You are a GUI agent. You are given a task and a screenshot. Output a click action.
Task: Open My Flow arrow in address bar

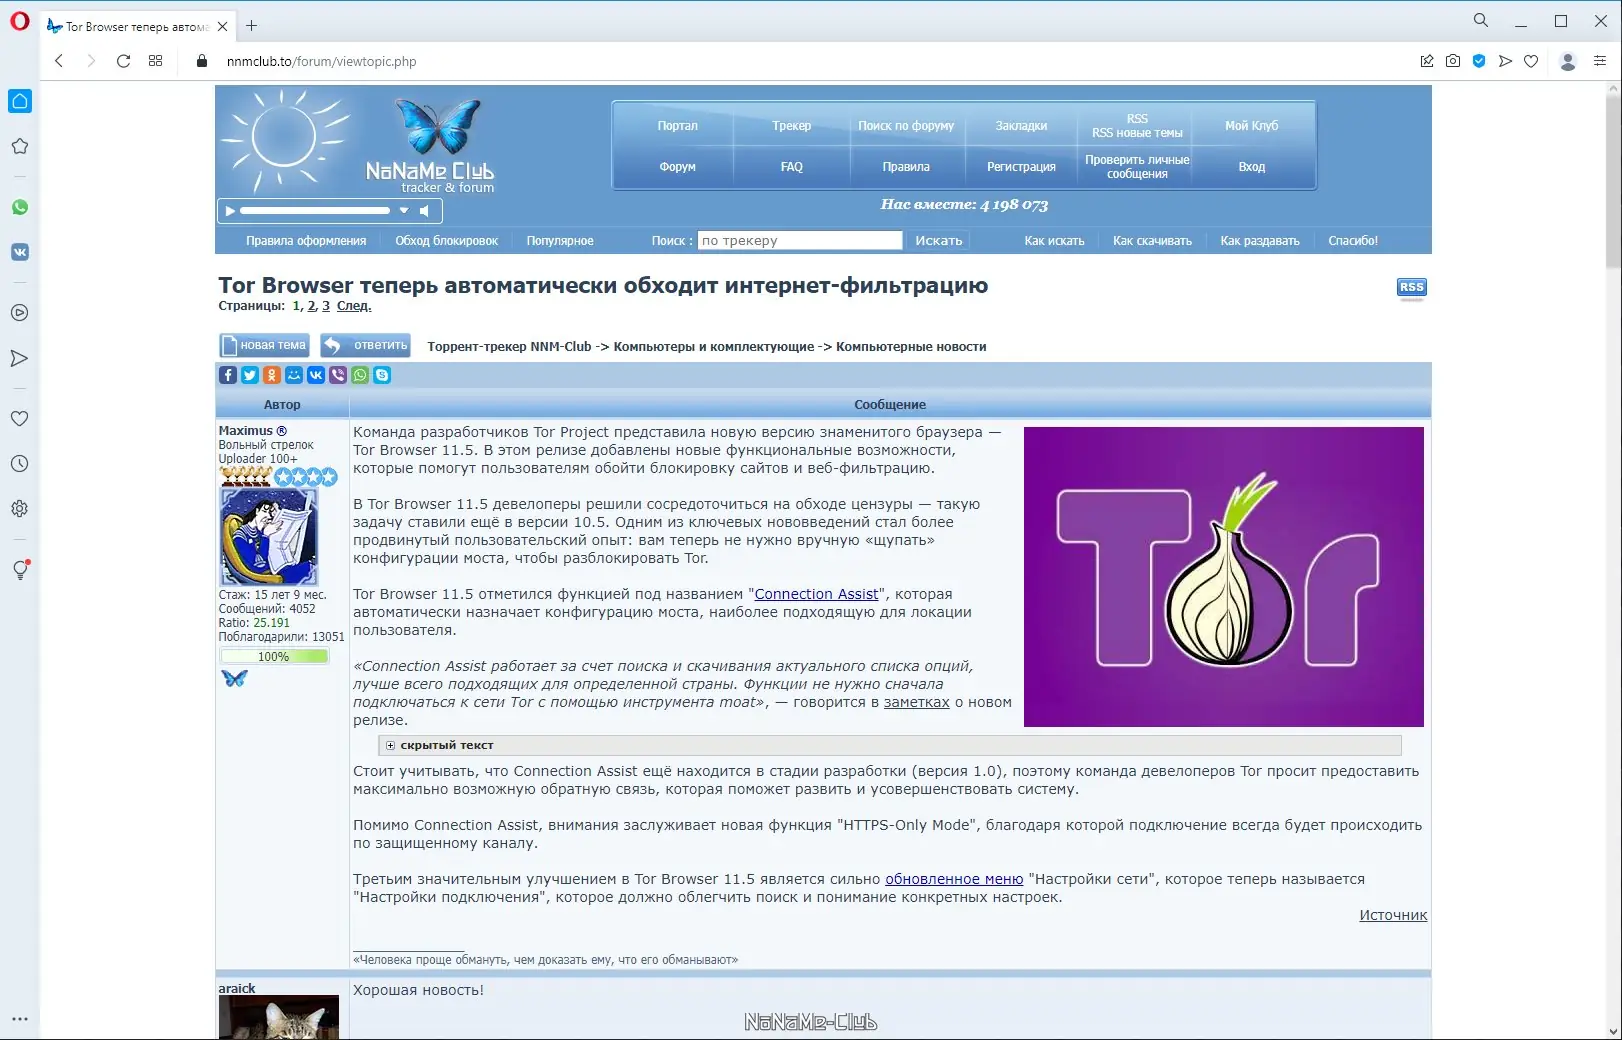pos(1505,61)
